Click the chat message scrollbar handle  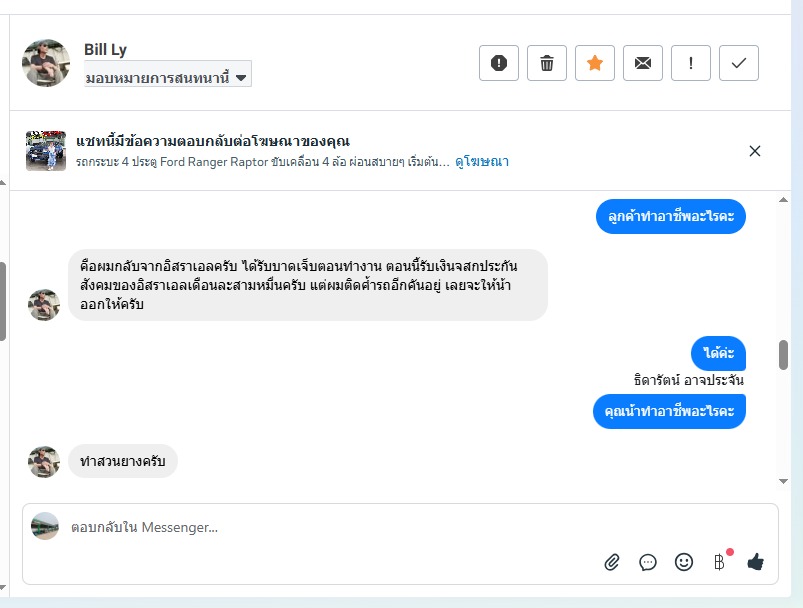783,355
